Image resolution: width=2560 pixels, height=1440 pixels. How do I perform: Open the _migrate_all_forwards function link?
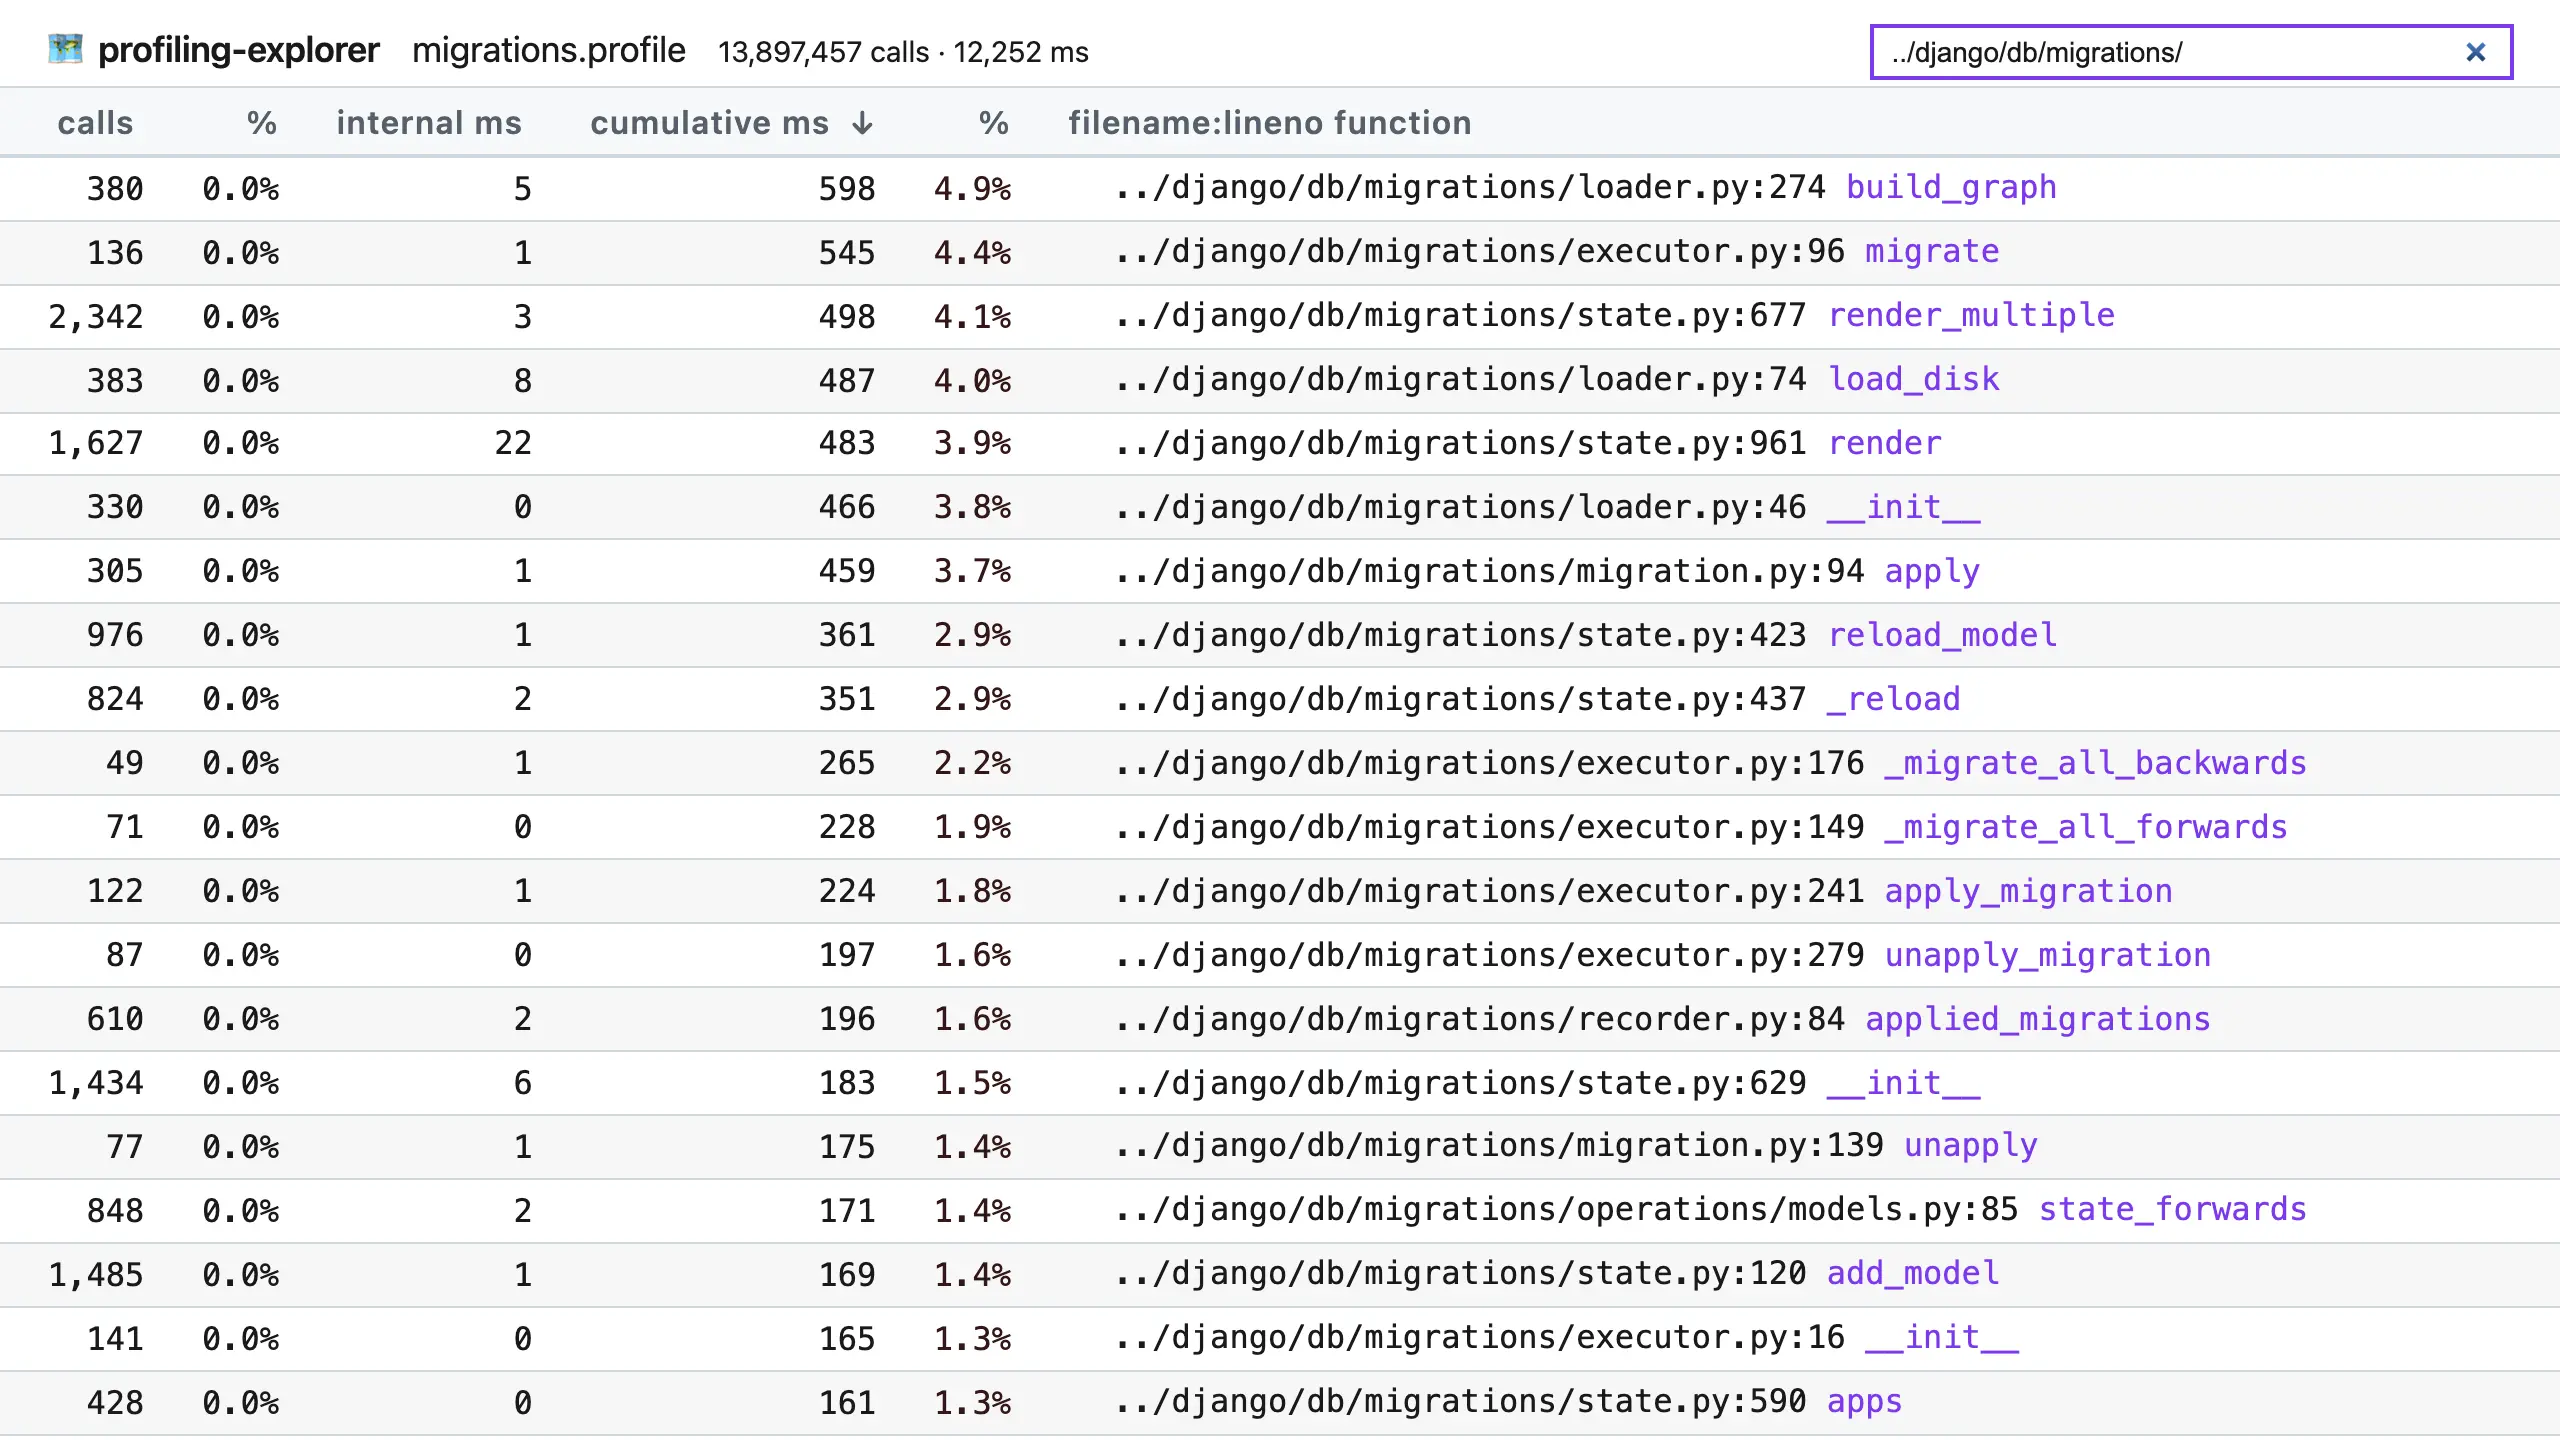[2086, 828]
